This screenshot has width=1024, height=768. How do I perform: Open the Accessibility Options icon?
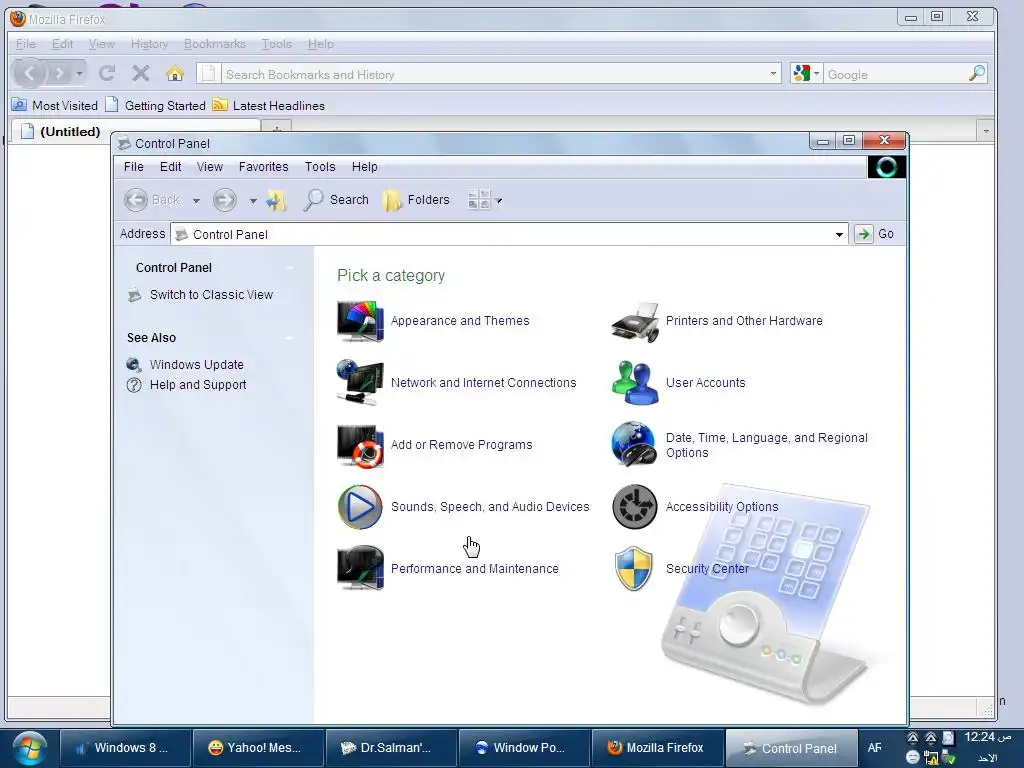(635, 507)
